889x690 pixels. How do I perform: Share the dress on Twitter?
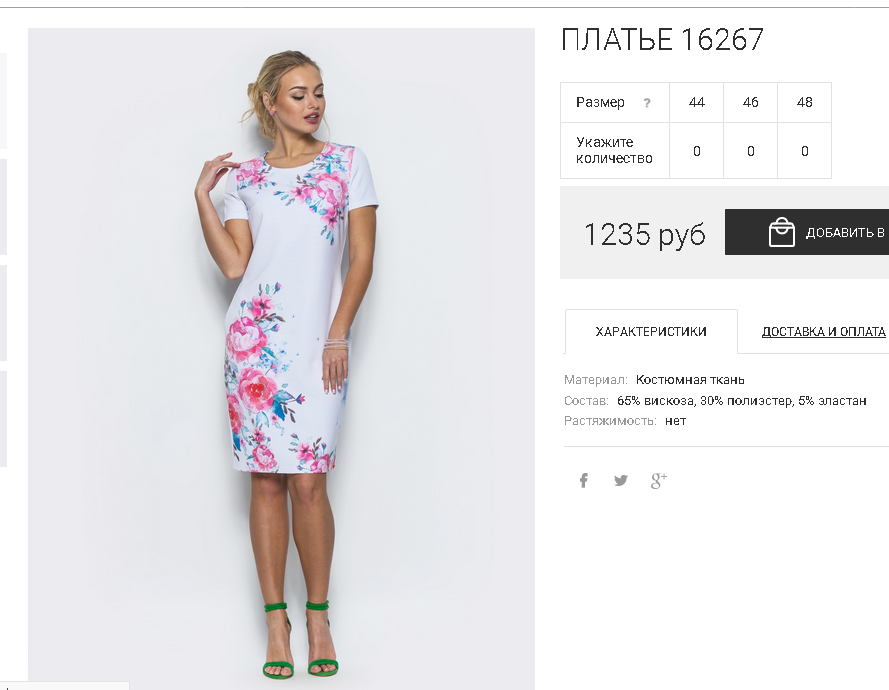pos(621,481)
